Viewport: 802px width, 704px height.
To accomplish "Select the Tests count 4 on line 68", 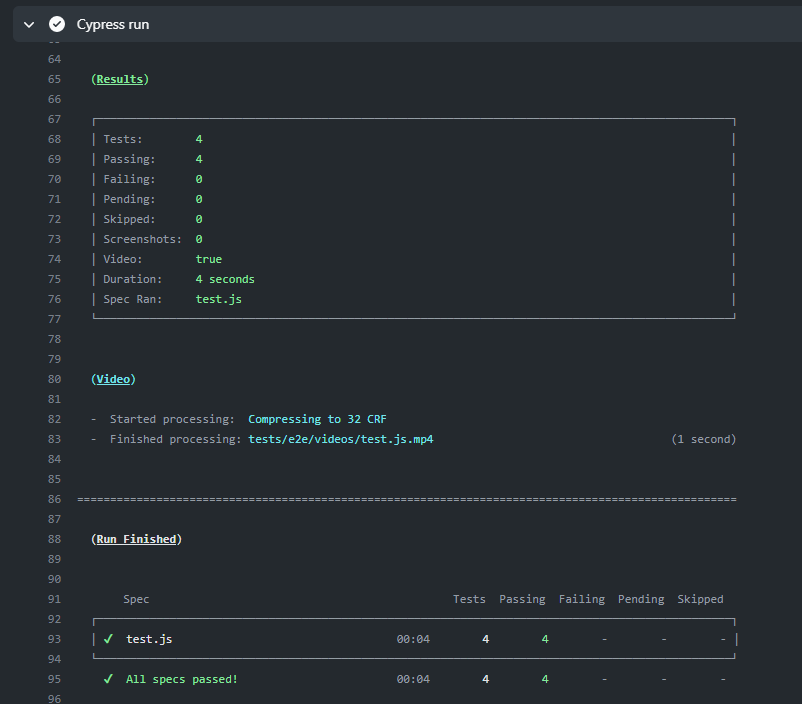I will pos(199,139).
